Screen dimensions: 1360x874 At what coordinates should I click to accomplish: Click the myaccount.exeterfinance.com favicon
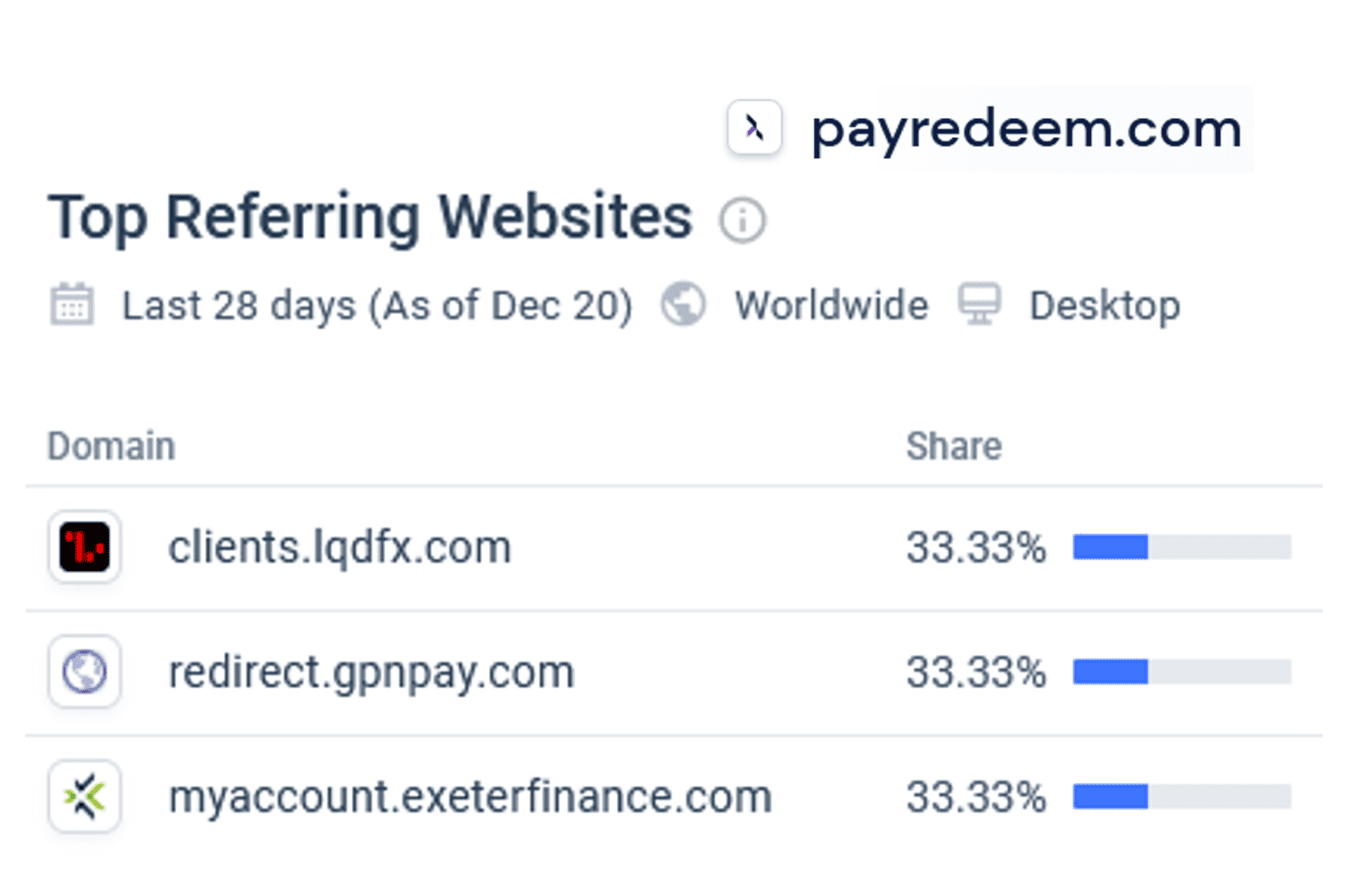tap(84, 797)
